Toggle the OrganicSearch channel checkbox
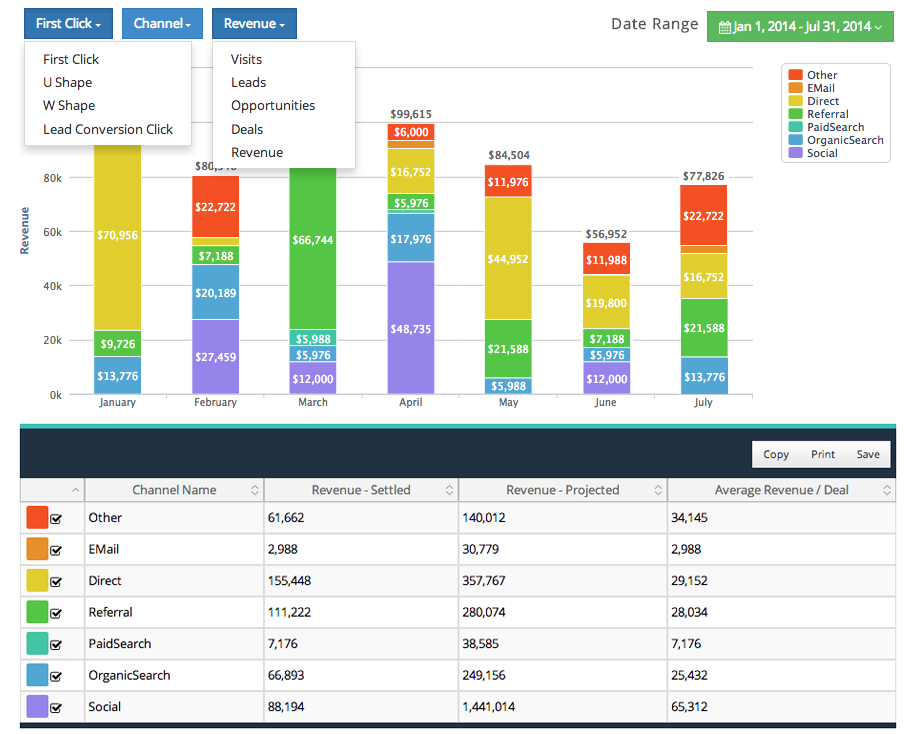Image resolution: width=915 pixels, height=734 pixels. coord(56,676)
